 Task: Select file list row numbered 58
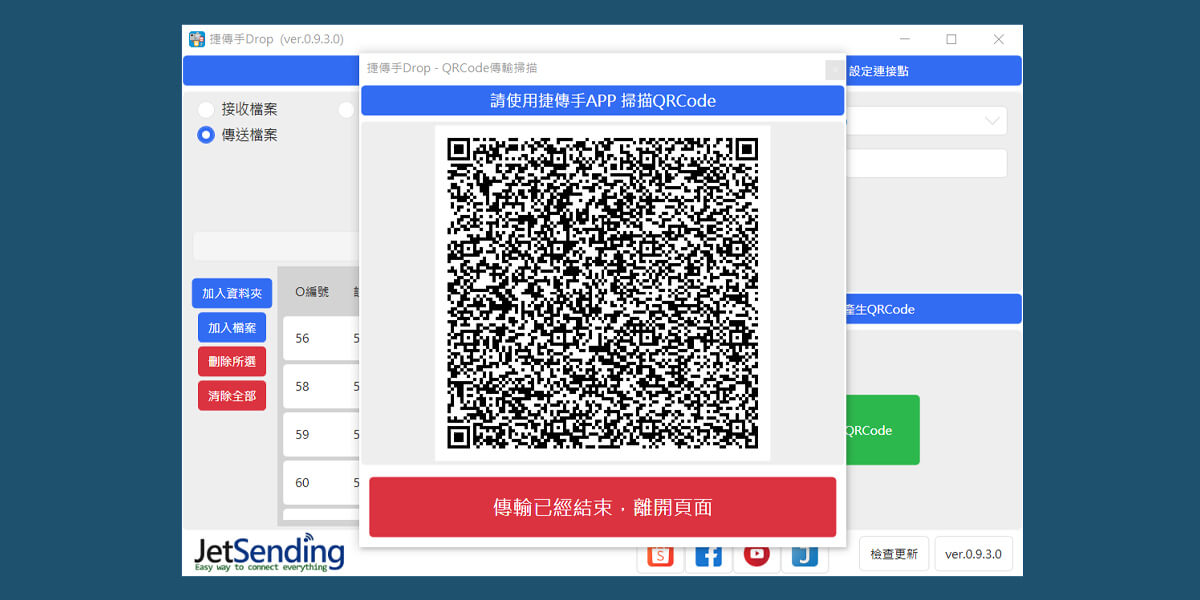click(x=321, y=386)
